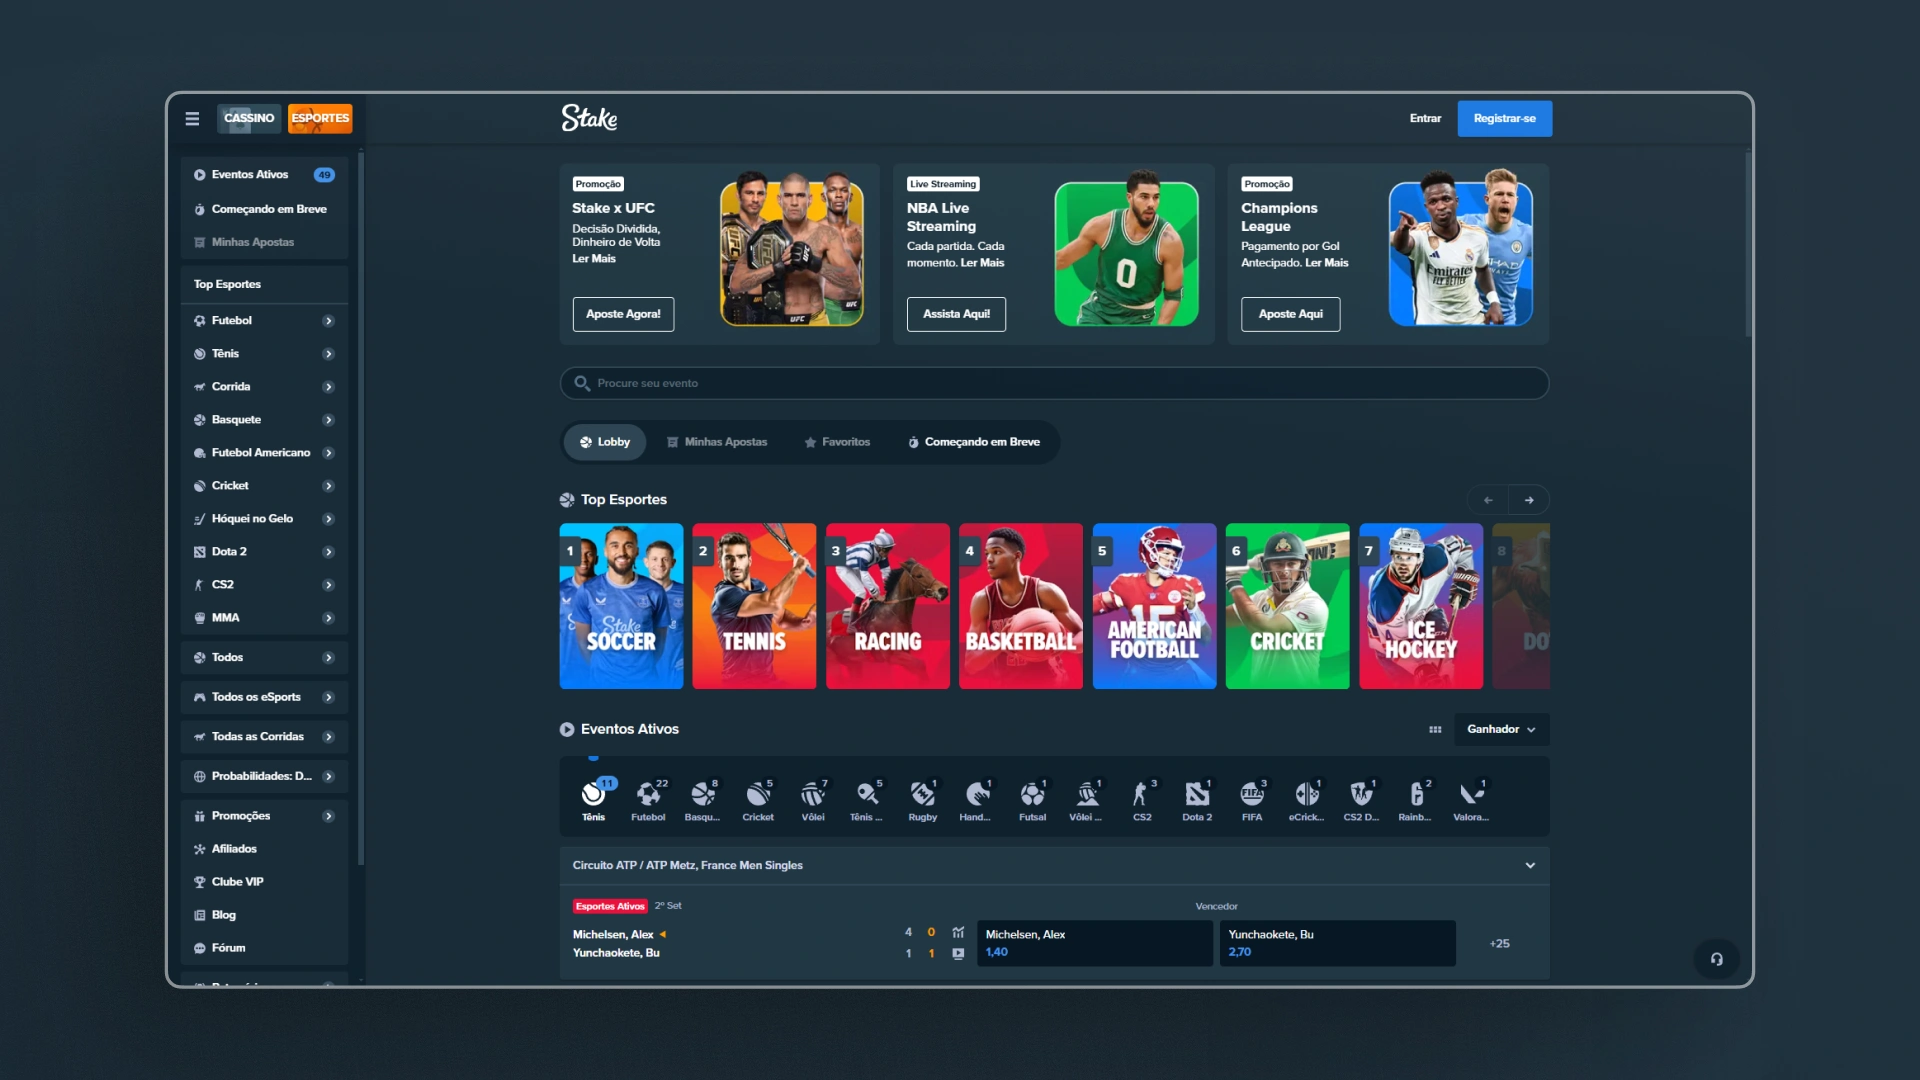Viewport: 1920px width, 1080px height.
Task: Click the Registrar-se button
Action: coord(1504,119)
